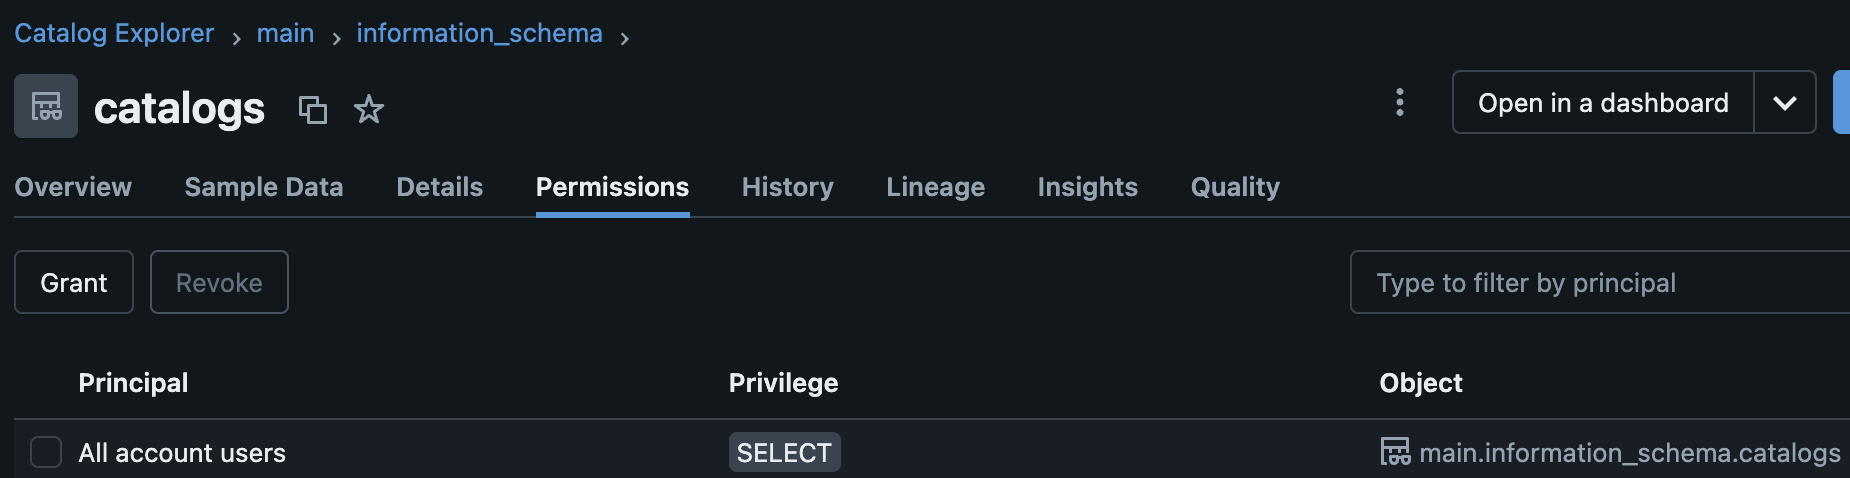Click the Grant button
The image size is (1850, 478).
point(74,282)
